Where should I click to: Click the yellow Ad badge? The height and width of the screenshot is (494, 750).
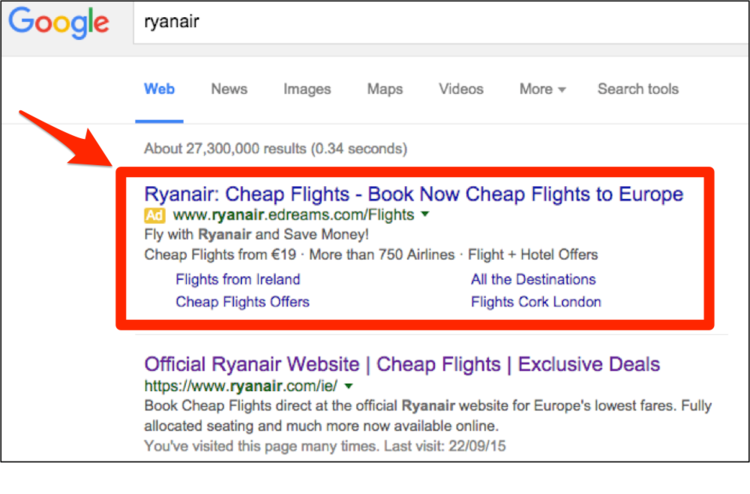point(154,215)
